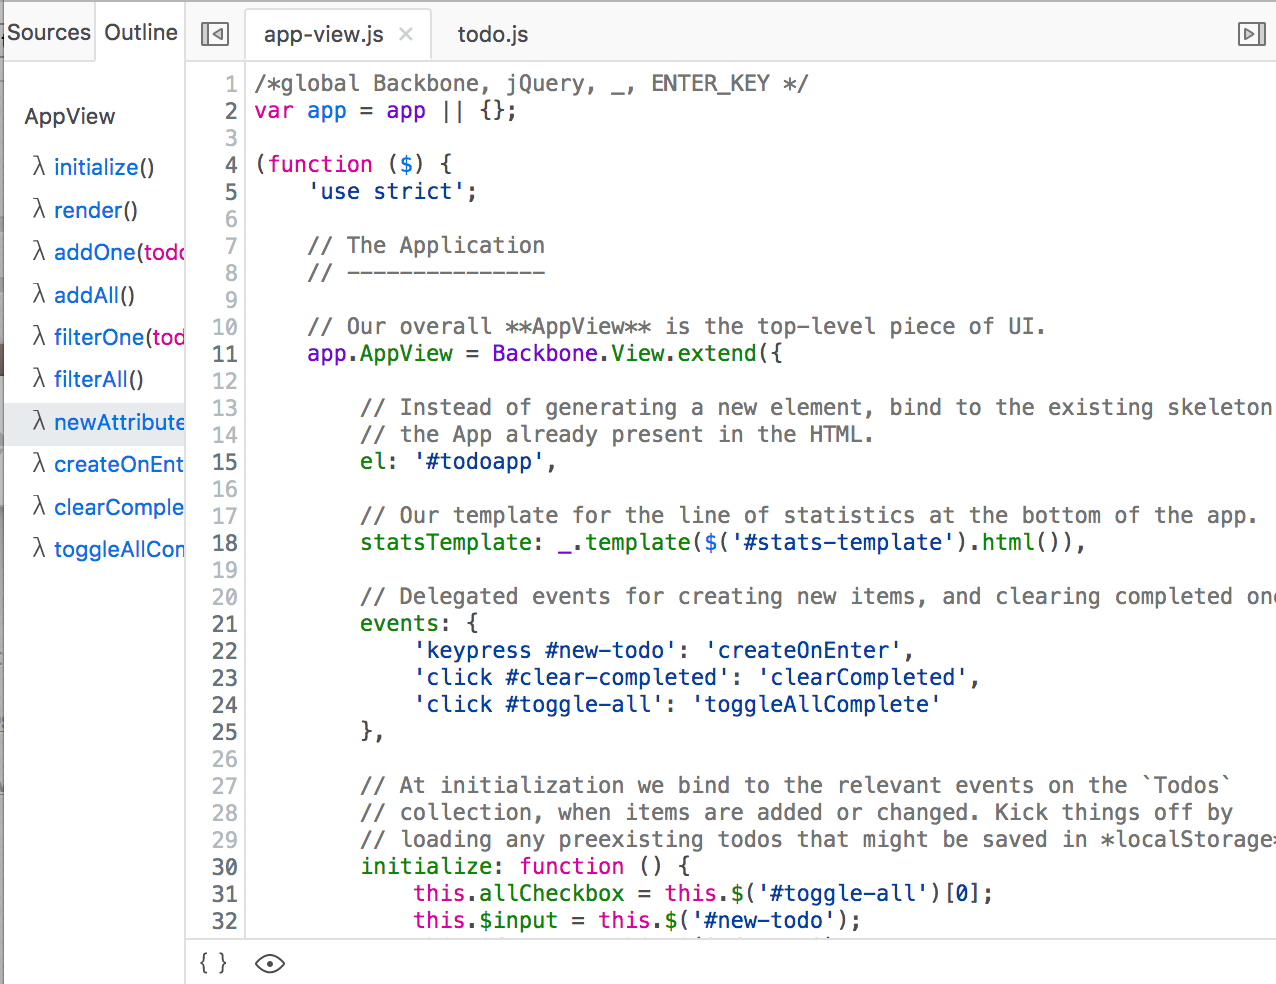Jump to the addOne function in outline
Viewport: 1276px width, 984px height.
click(119, 252)
